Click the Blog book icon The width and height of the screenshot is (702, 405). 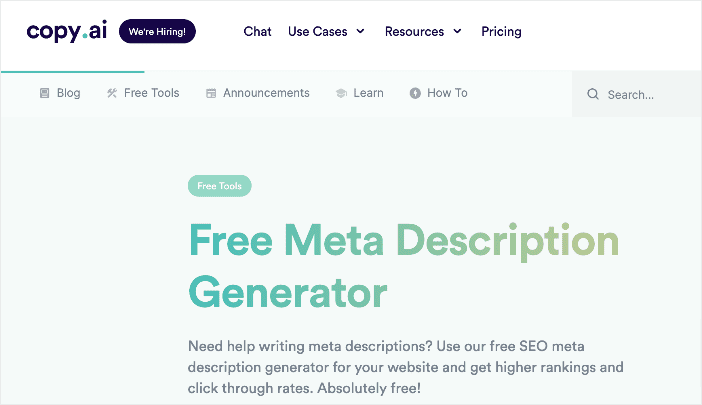click(x=44, y=93)
